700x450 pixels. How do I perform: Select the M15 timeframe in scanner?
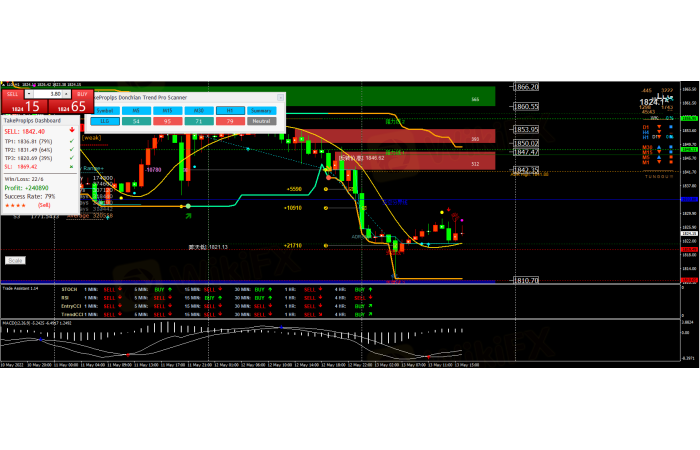(167, 110)
